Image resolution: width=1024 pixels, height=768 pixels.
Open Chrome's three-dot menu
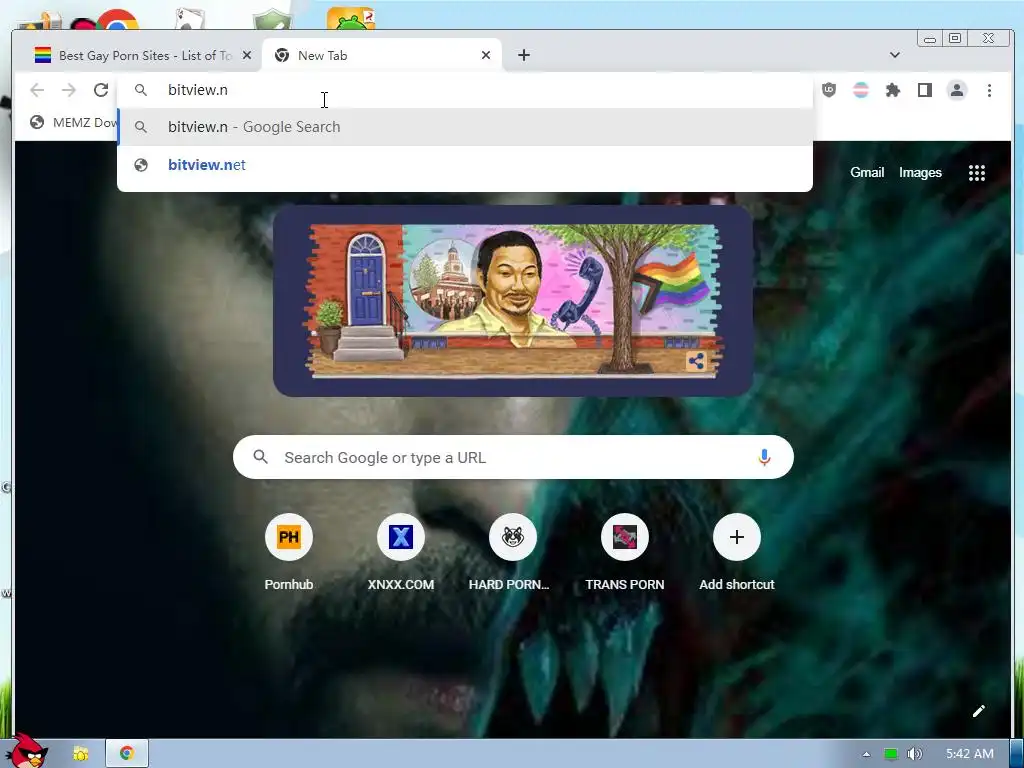coord(989,90)
